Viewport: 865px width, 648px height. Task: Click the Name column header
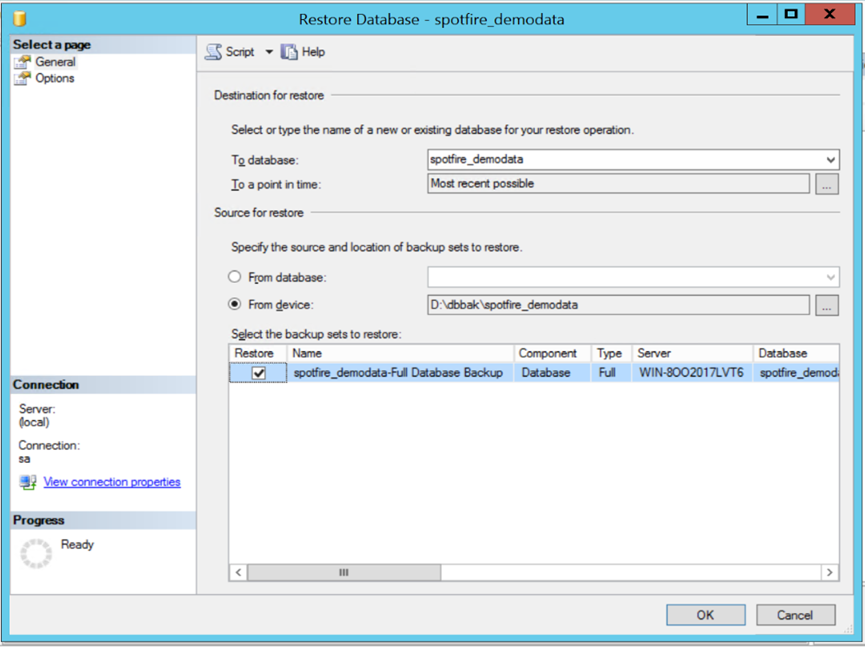click(x=400, y=354)
